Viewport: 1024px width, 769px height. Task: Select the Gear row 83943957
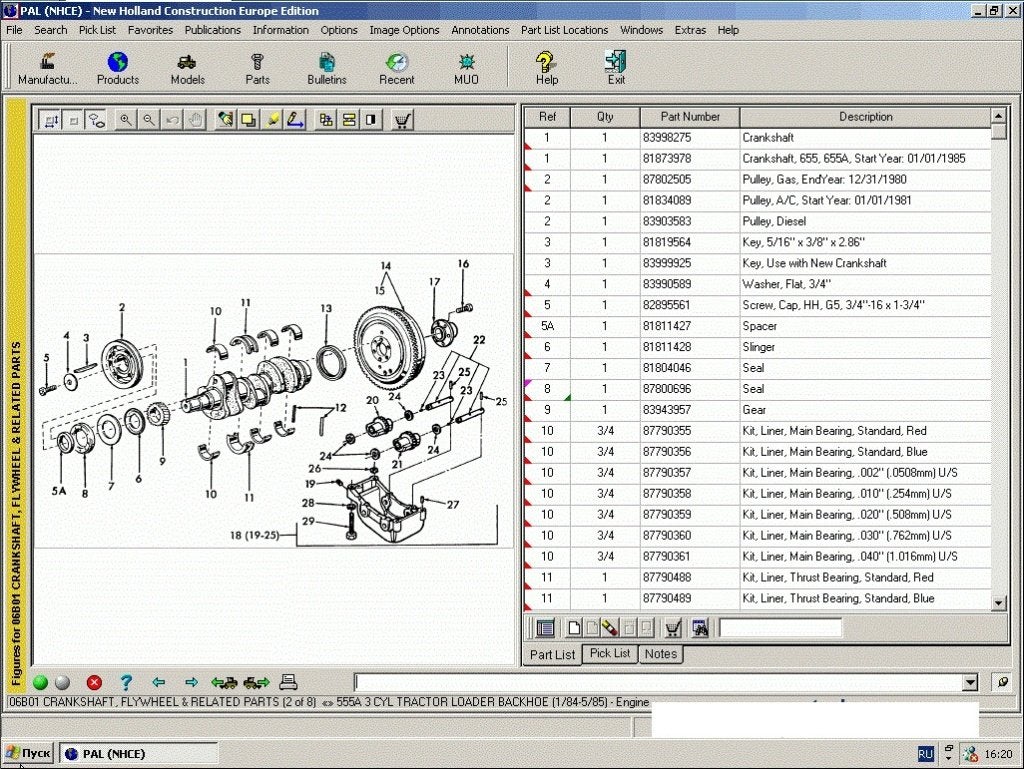[758, 410]
